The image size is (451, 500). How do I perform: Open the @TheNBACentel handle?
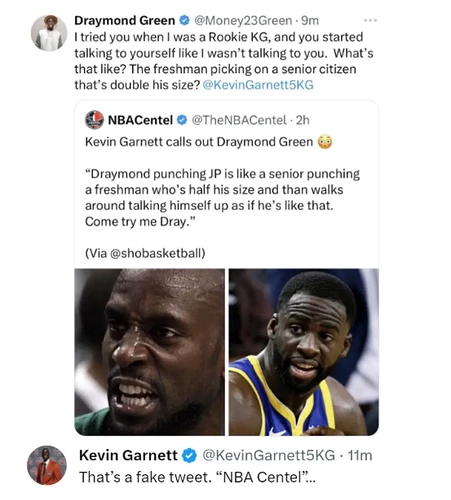pyautogui.click(x=239, y=120)
